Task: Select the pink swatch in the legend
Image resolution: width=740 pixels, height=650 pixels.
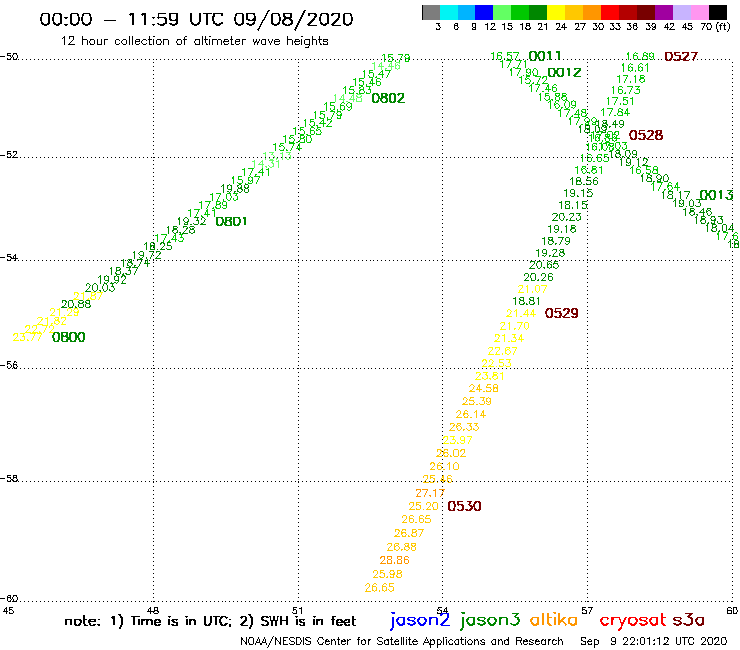Action: (x=700, y=12)
